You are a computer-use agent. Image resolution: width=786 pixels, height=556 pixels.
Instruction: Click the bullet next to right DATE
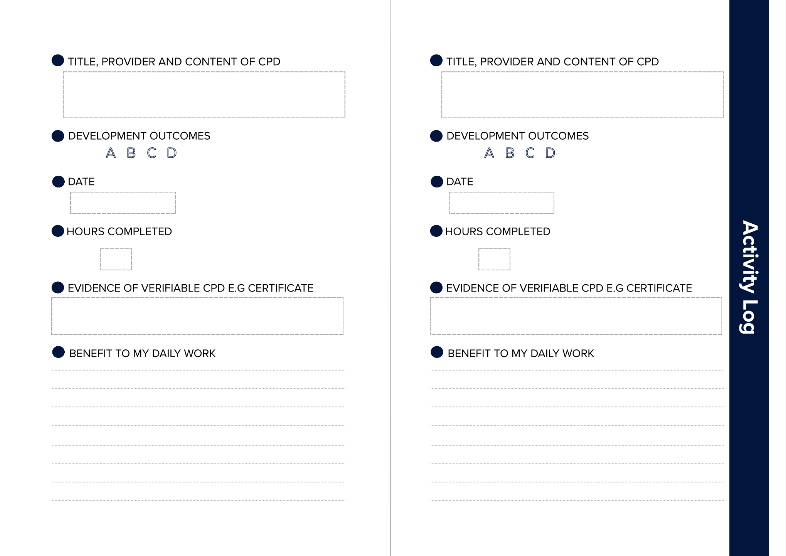click(437, 181)
